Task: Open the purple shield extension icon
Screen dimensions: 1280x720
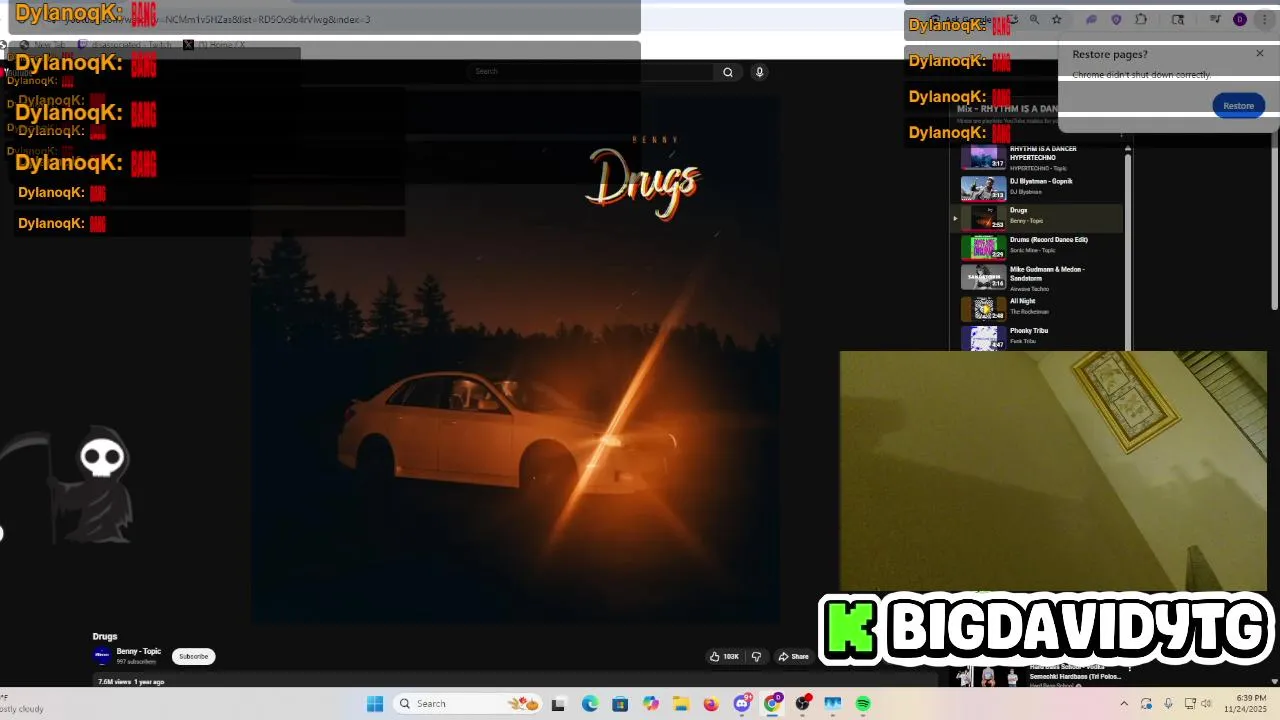Action: [1116, 19]
